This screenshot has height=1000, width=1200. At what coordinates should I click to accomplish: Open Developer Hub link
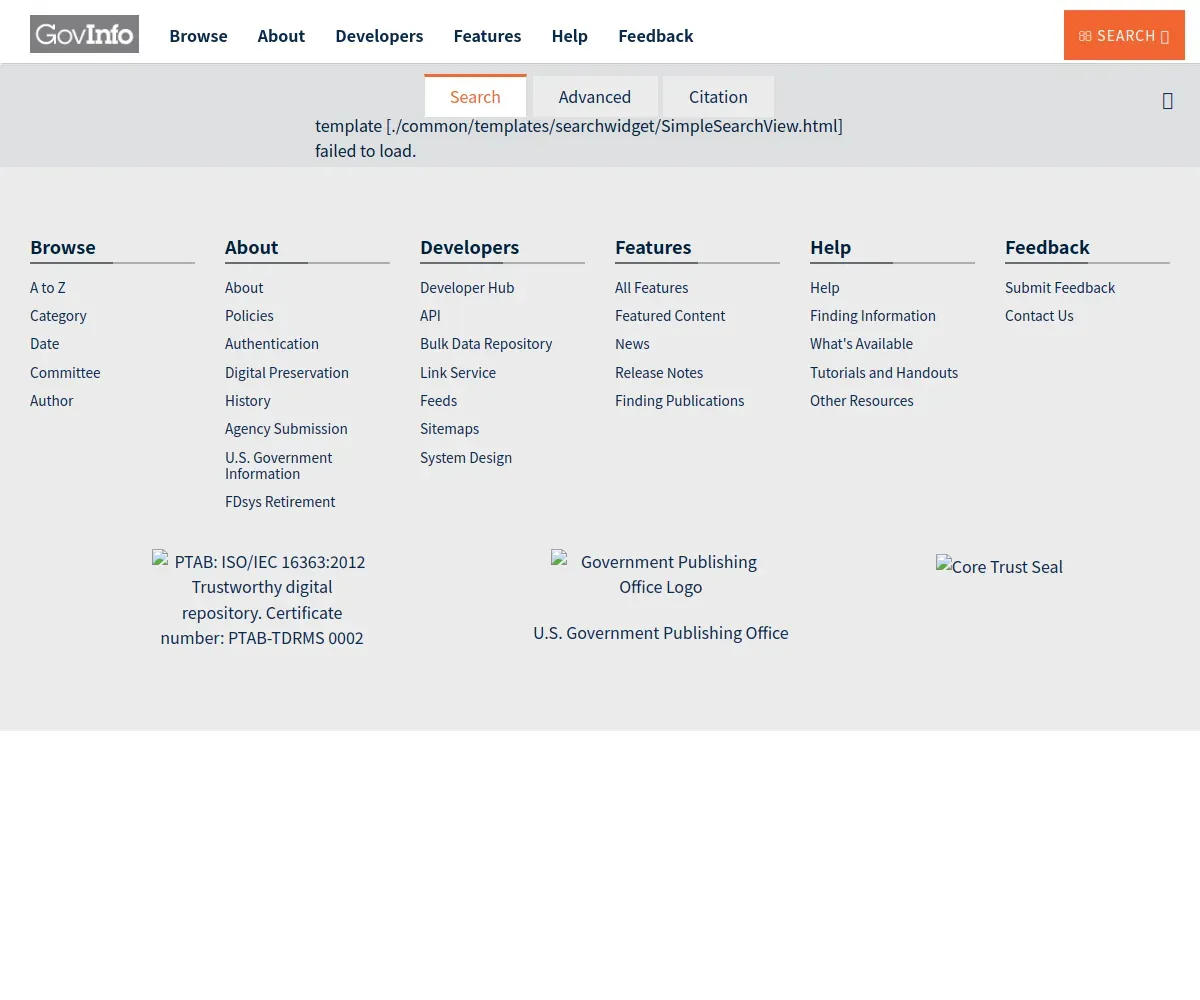click(467, 288)
